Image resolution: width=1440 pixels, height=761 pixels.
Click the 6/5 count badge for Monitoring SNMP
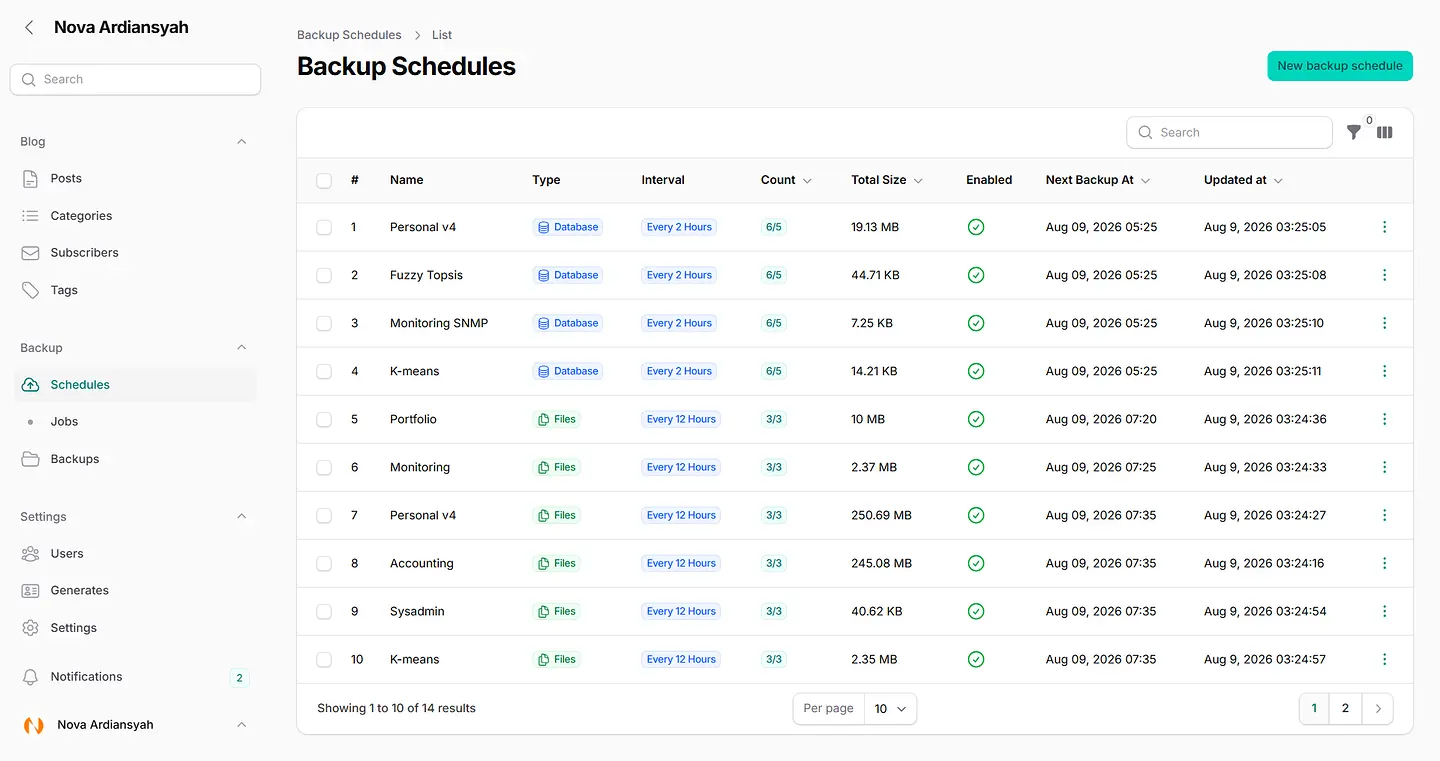pyautogui.click(x=773, y=323)
